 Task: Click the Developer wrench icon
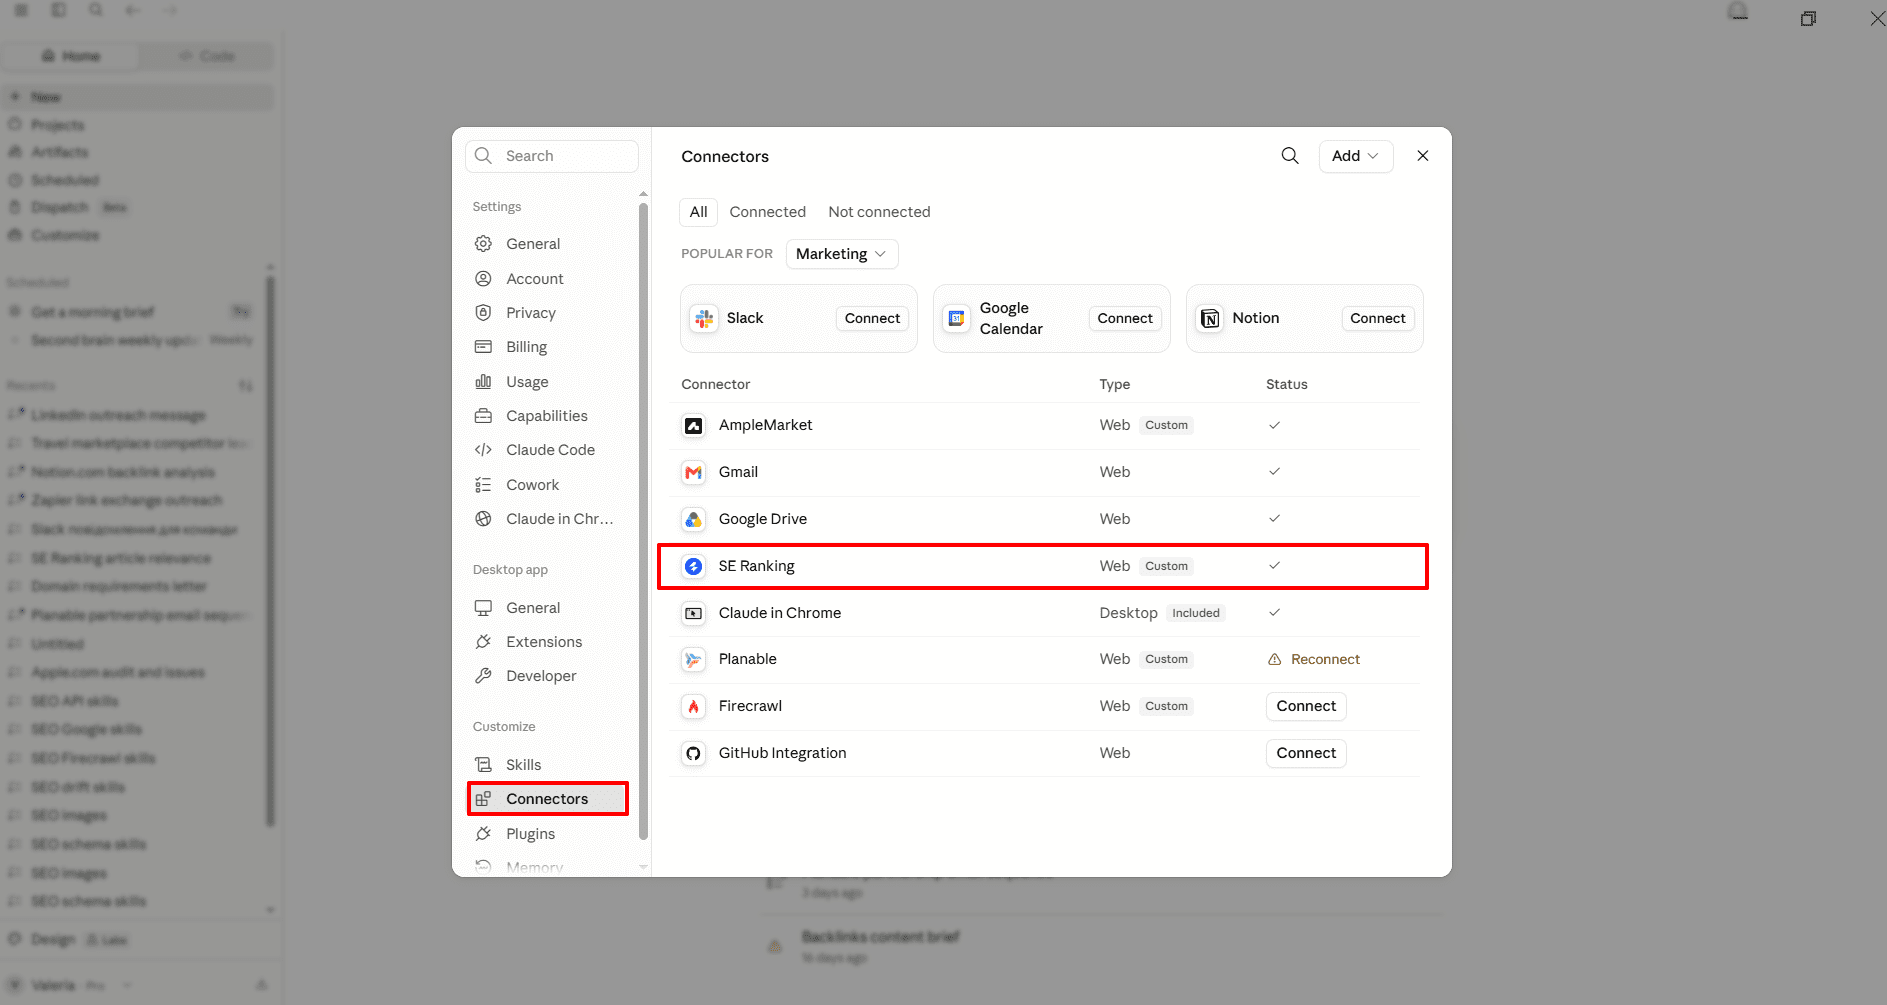[x=483, y=676]
